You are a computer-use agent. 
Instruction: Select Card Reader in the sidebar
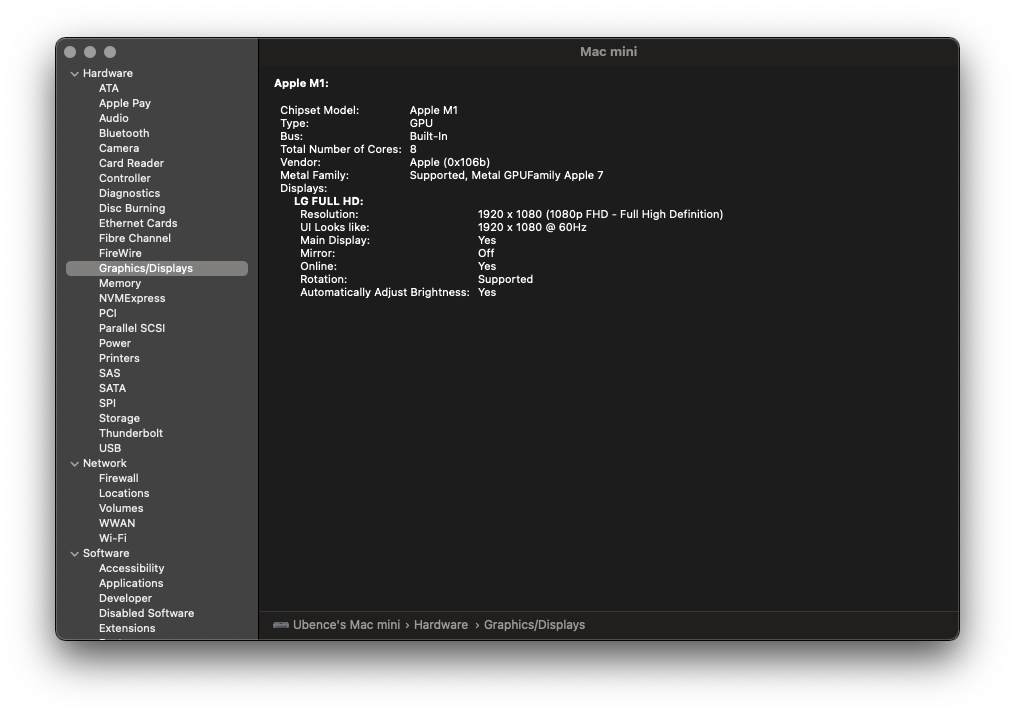coord(131,163)
